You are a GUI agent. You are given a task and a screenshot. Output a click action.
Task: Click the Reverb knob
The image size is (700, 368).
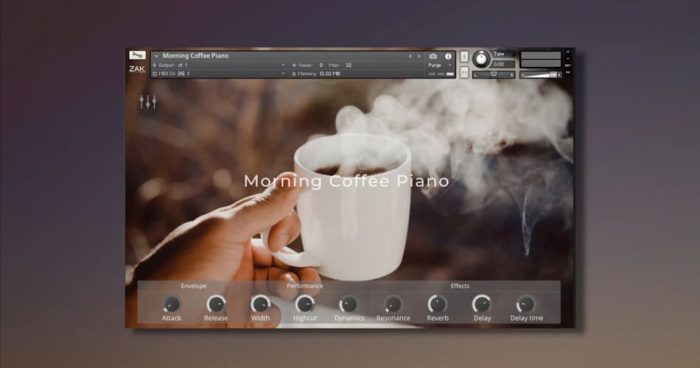(x=438, y=305)
